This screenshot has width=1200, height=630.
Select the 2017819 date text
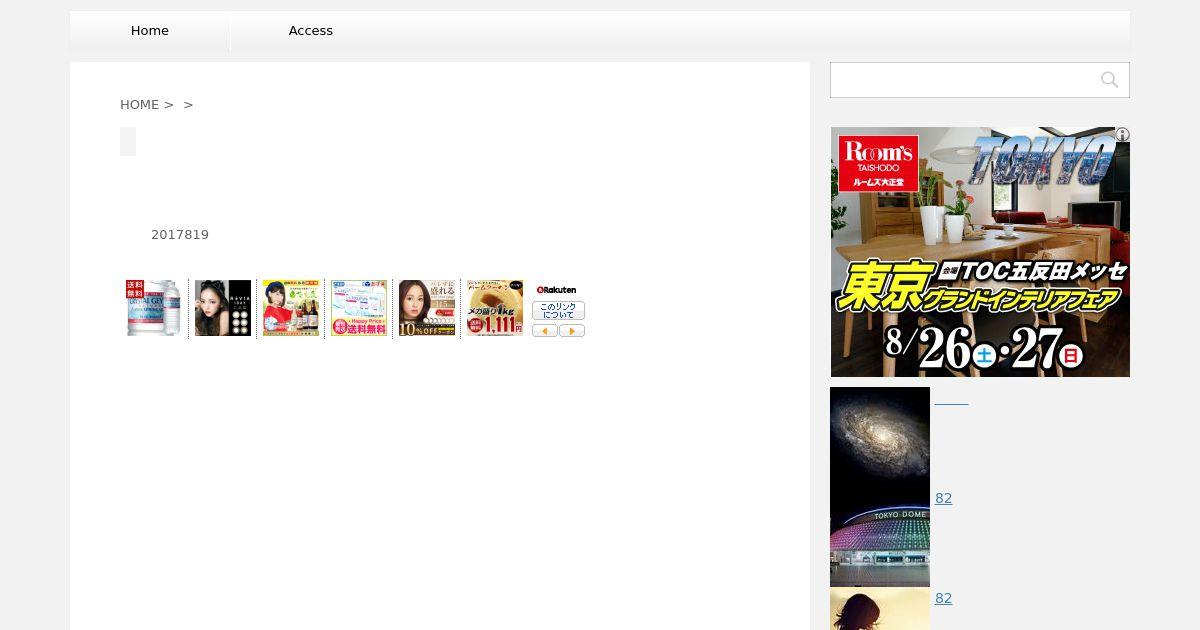pyautogui.click(x=180, y=235)
